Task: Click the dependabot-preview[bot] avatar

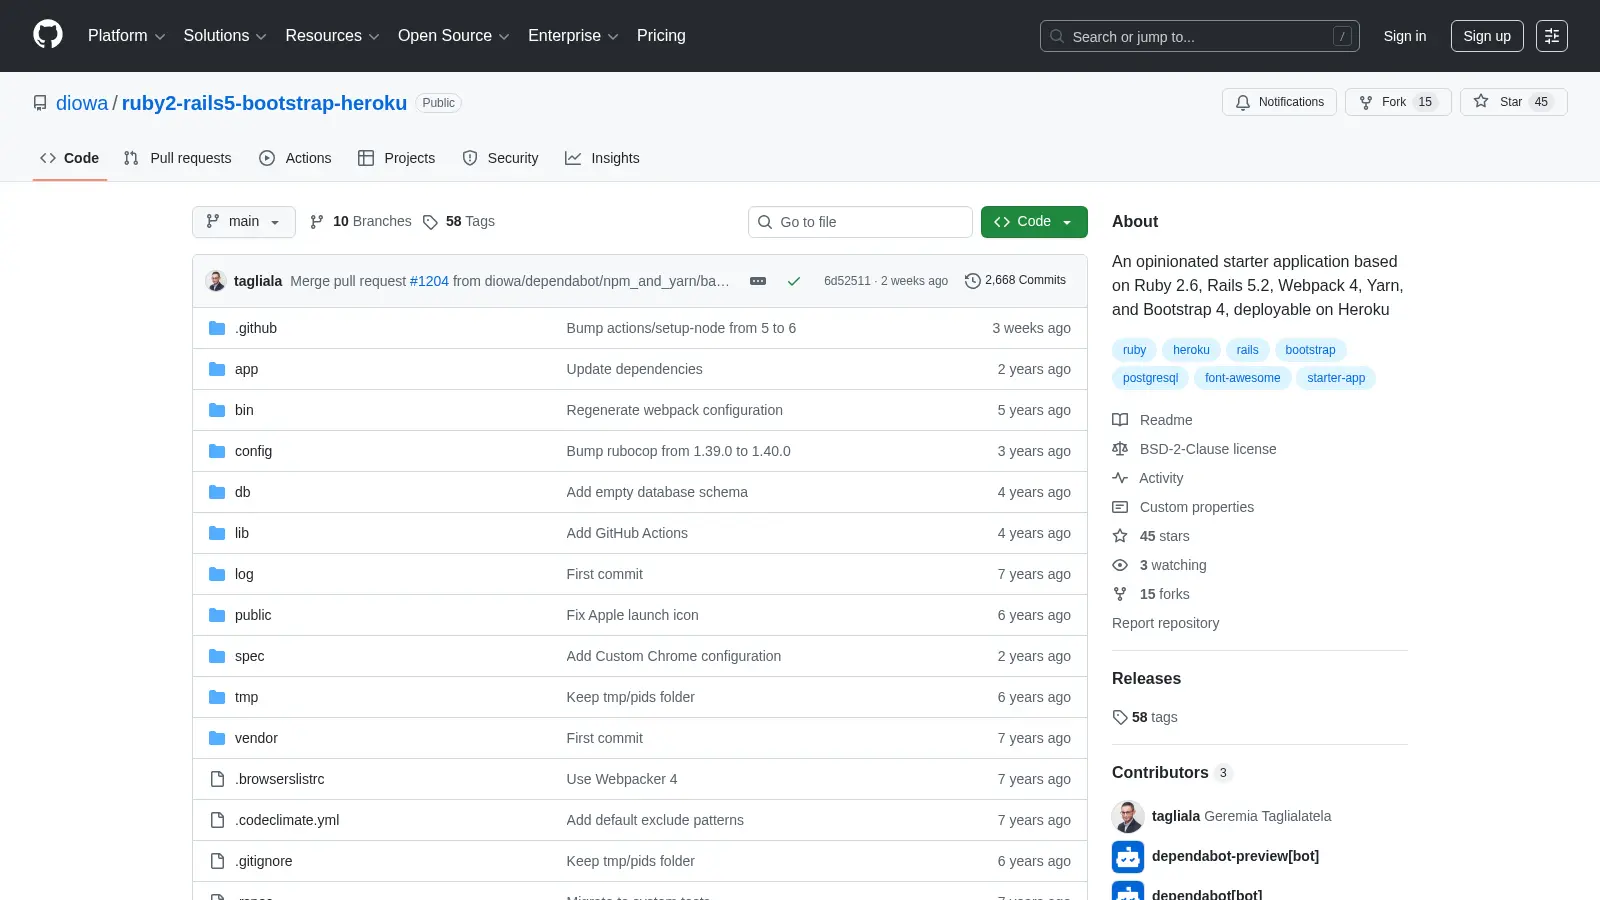Action: point(1128,856)
